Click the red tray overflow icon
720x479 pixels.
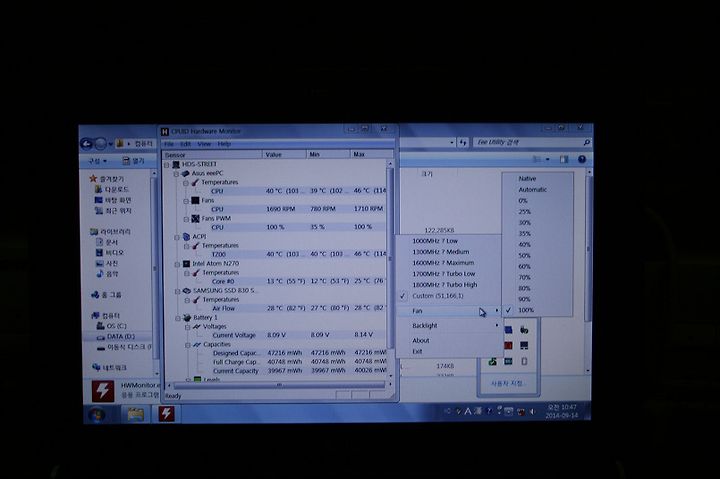tap(508, 345)
